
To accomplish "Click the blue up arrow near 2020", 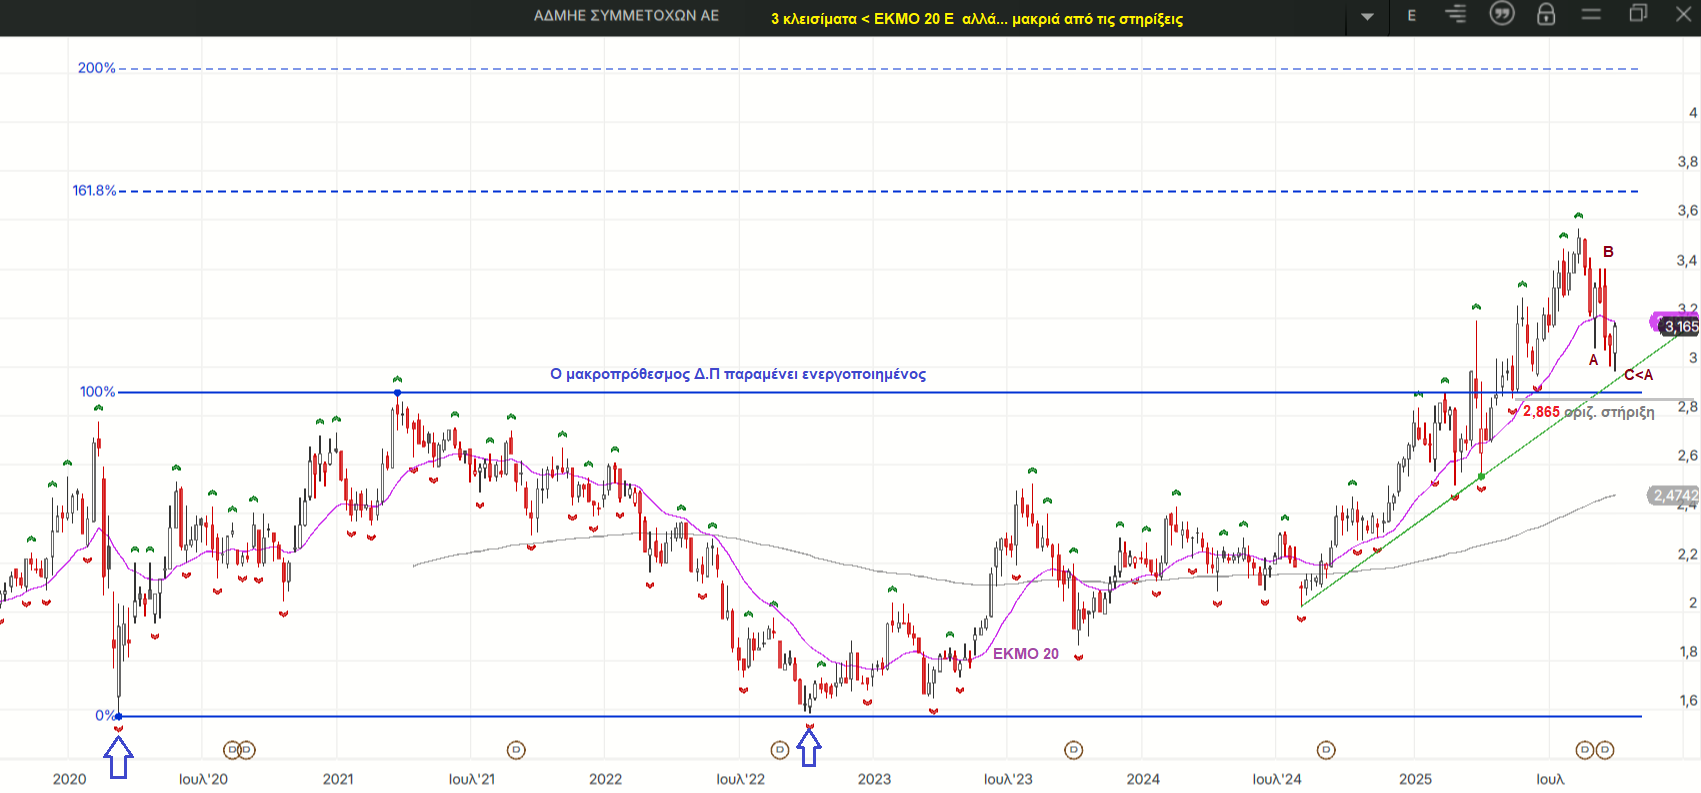I will point(119,759).
